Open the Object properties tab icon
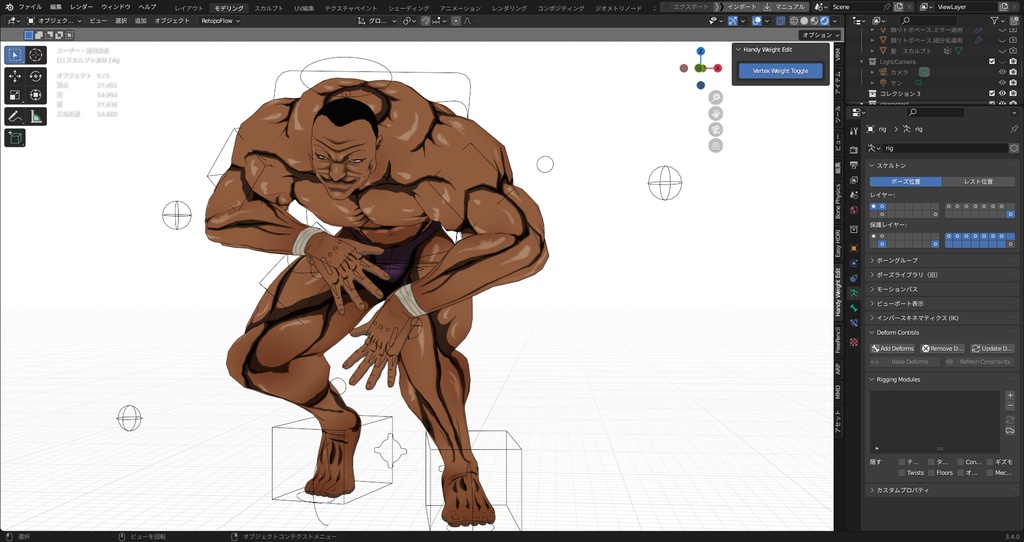1024x542 pixels. (x=854, y=248)
